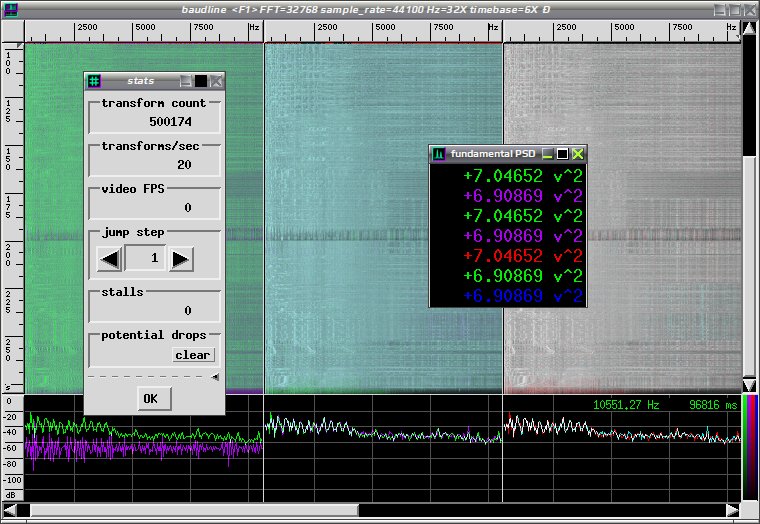The width and height of the screenshot is (760, 524).
Task: Click the horizontal scrollbar right arrow
Action: pyautogui.click(x=733, y=510)
